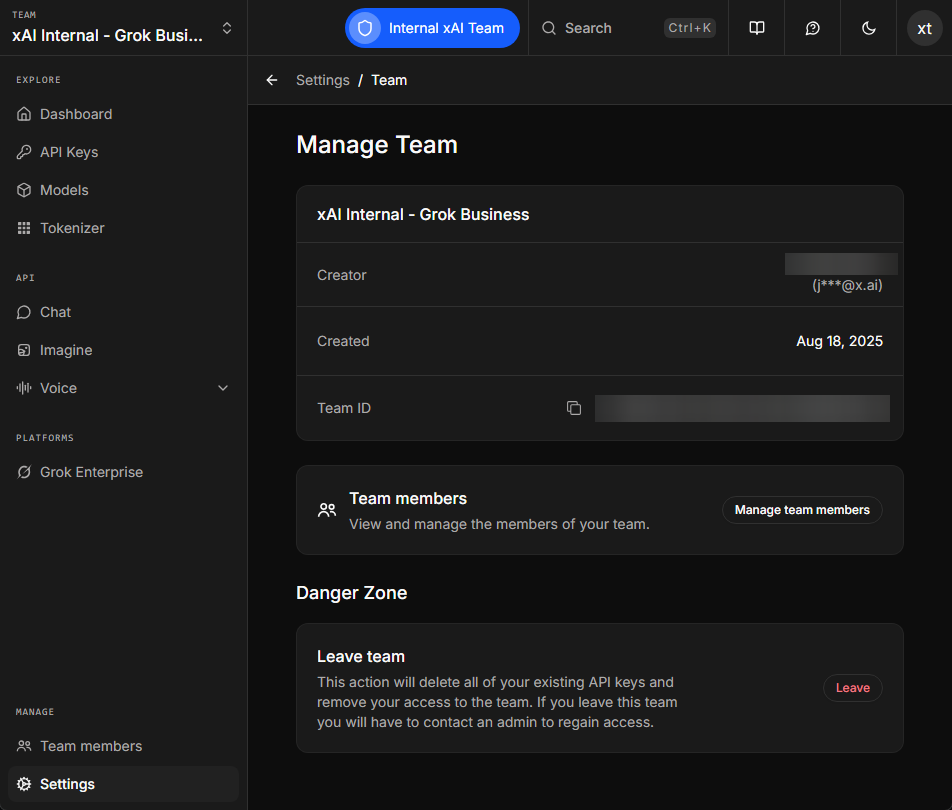Open the team switcher dropdown
The image size is (952, 810).
[123, 28]
